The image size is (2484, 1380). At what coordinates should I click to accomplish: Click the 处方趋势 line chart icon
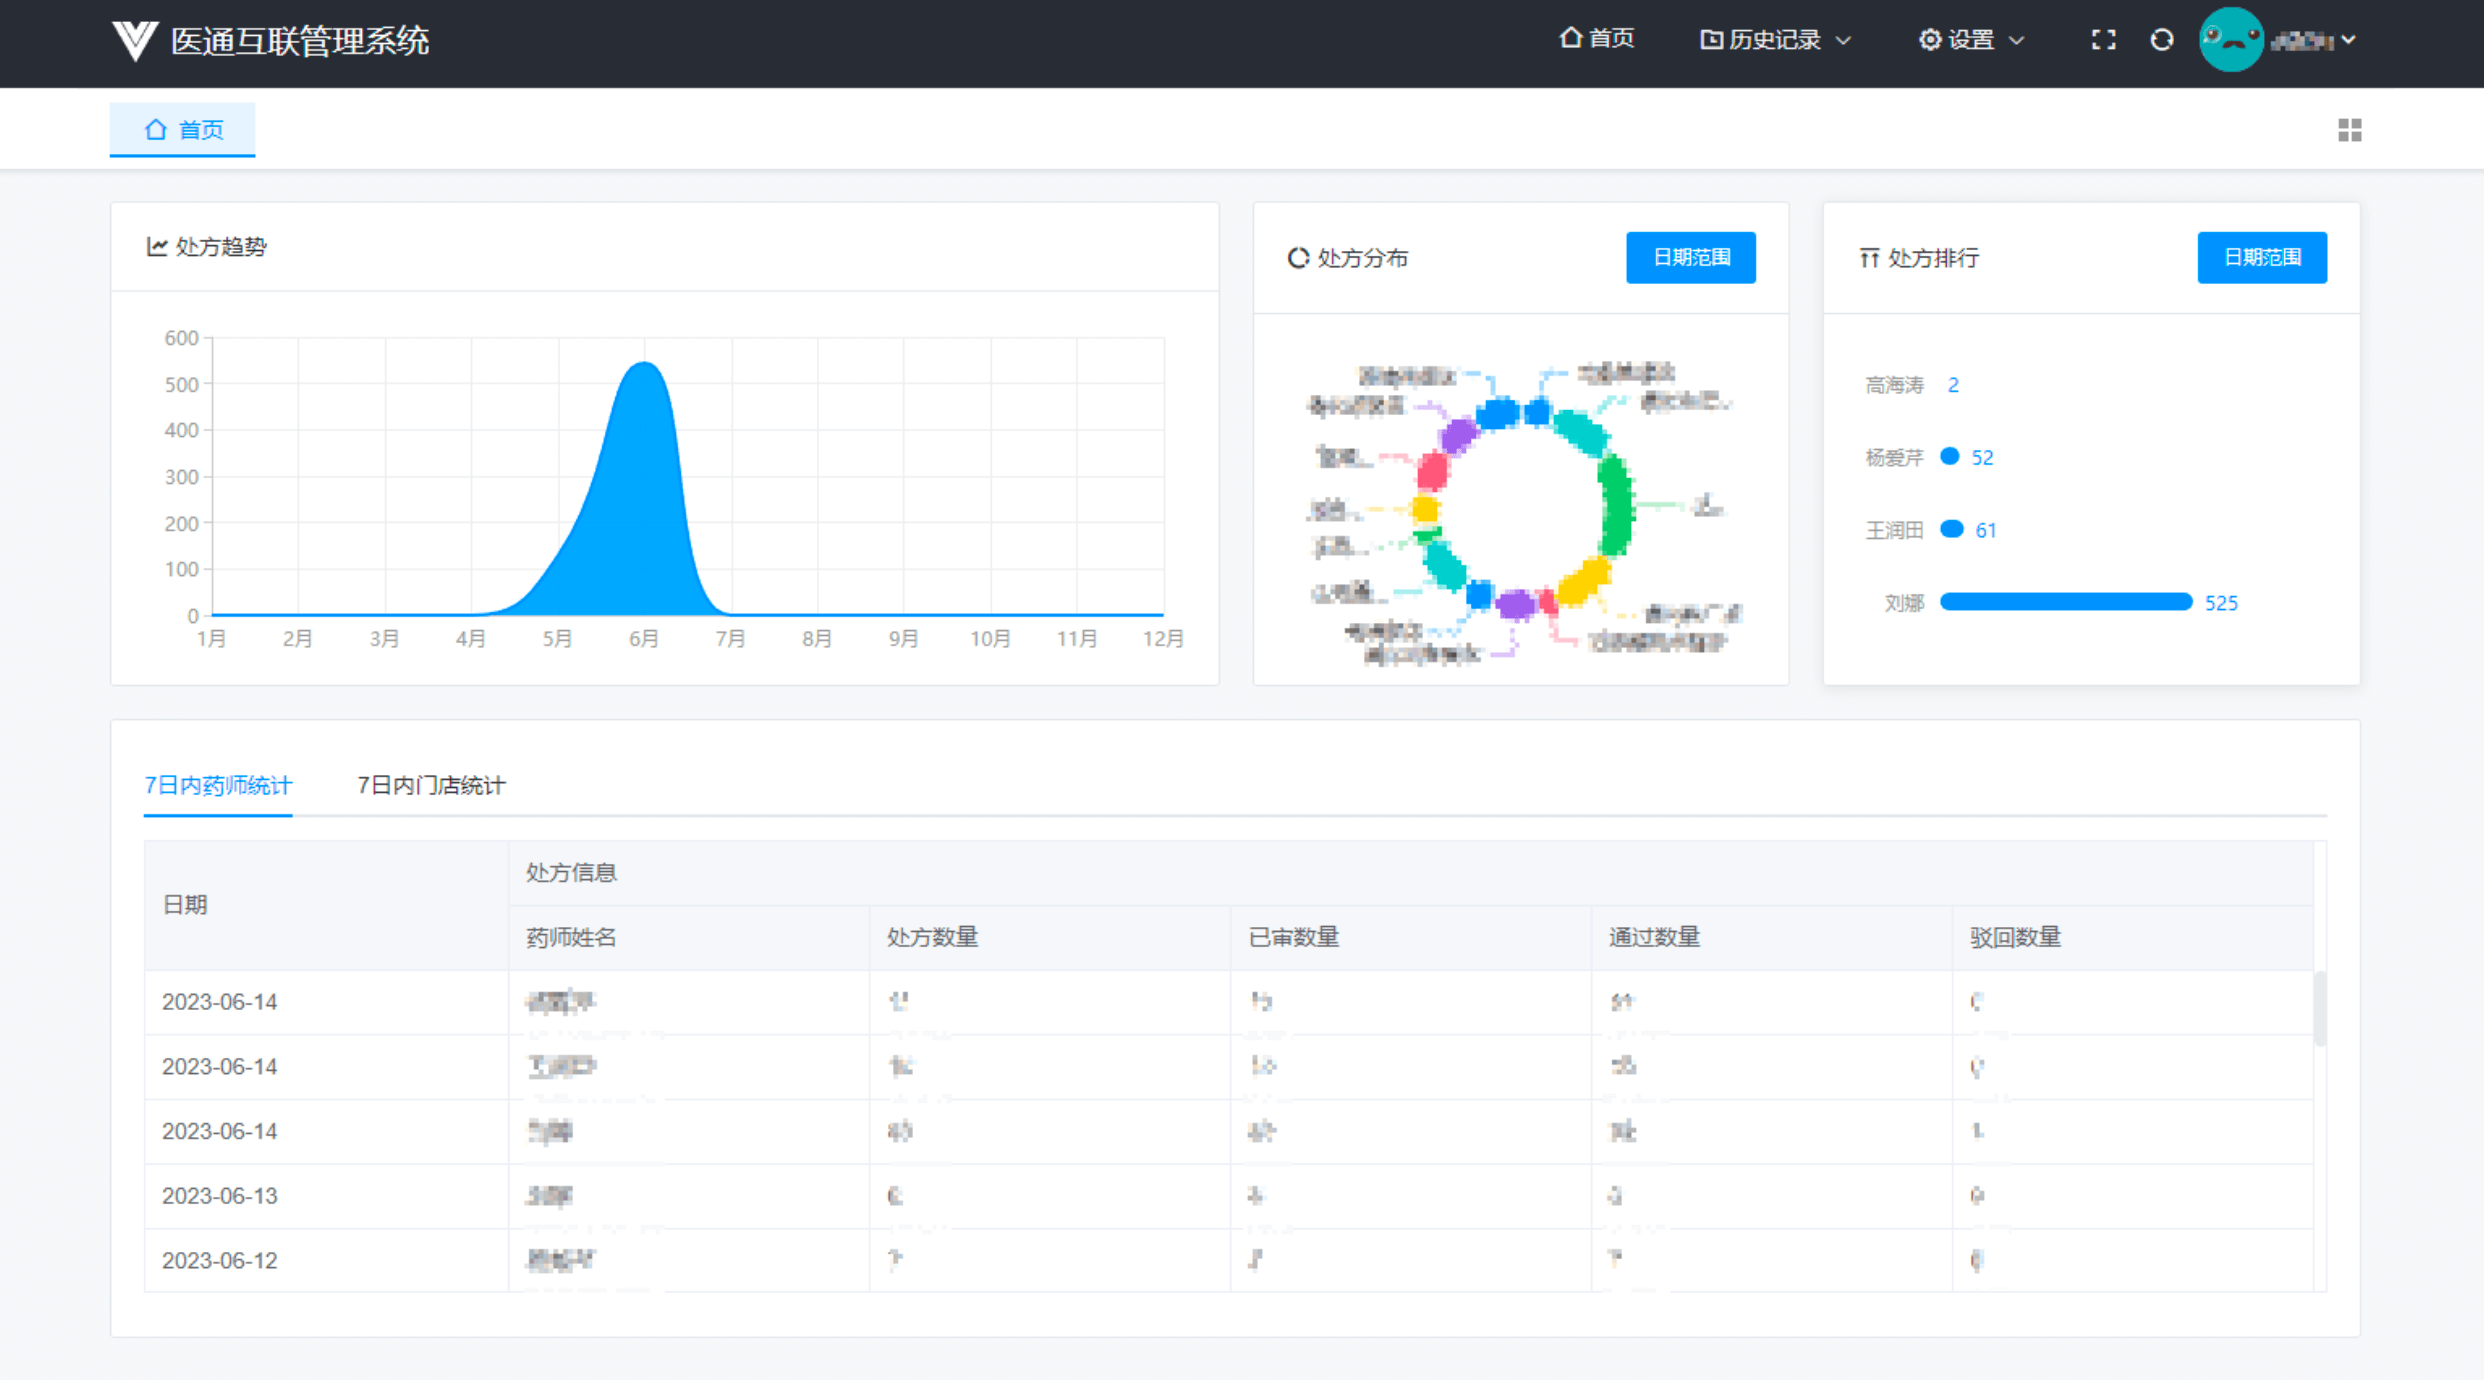click(x=157, y=247)
